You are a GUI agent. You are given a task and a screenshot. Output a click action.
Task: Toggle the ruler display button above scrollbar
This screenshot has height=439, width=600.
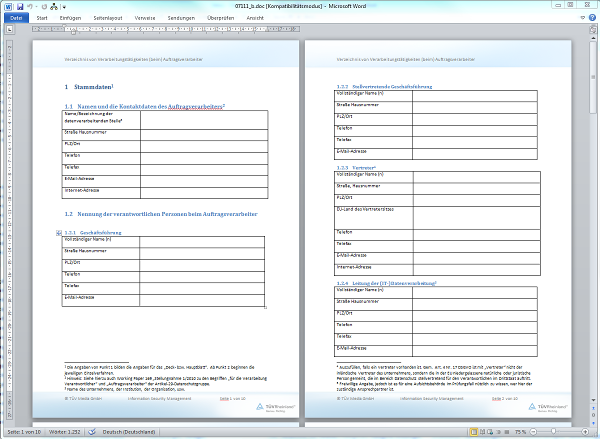pos(594,29)
